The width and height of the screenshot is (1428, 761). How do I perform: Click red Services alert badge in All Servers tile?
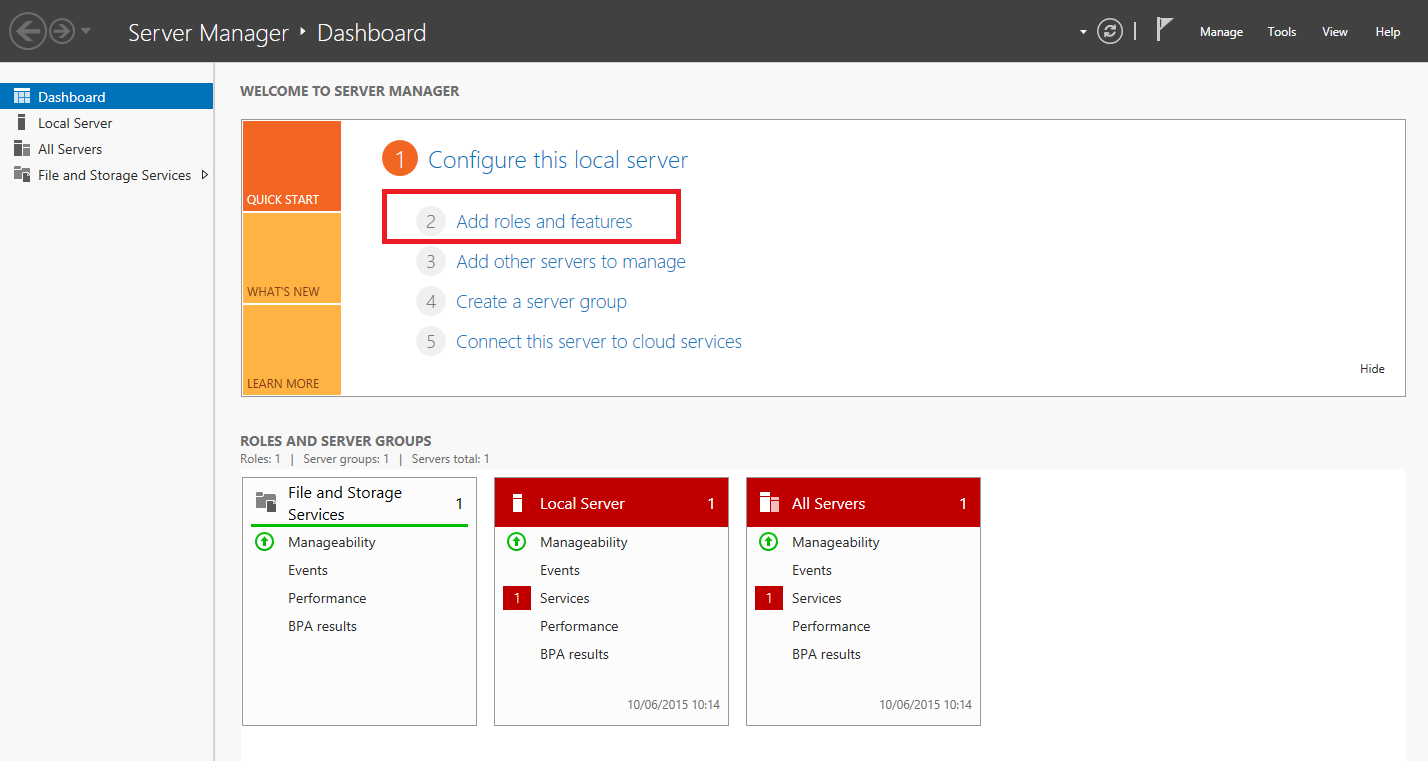(769, 598)
